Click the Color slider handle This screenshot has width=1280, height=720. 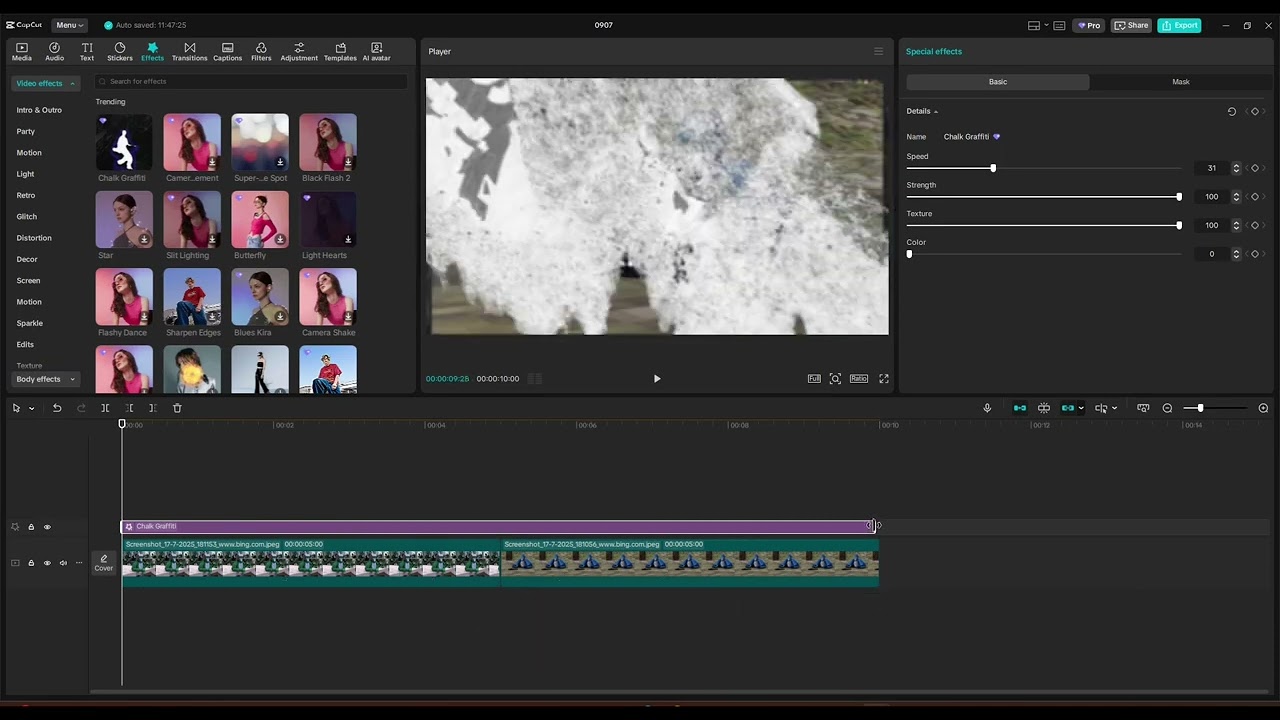(x=909, y=254)
